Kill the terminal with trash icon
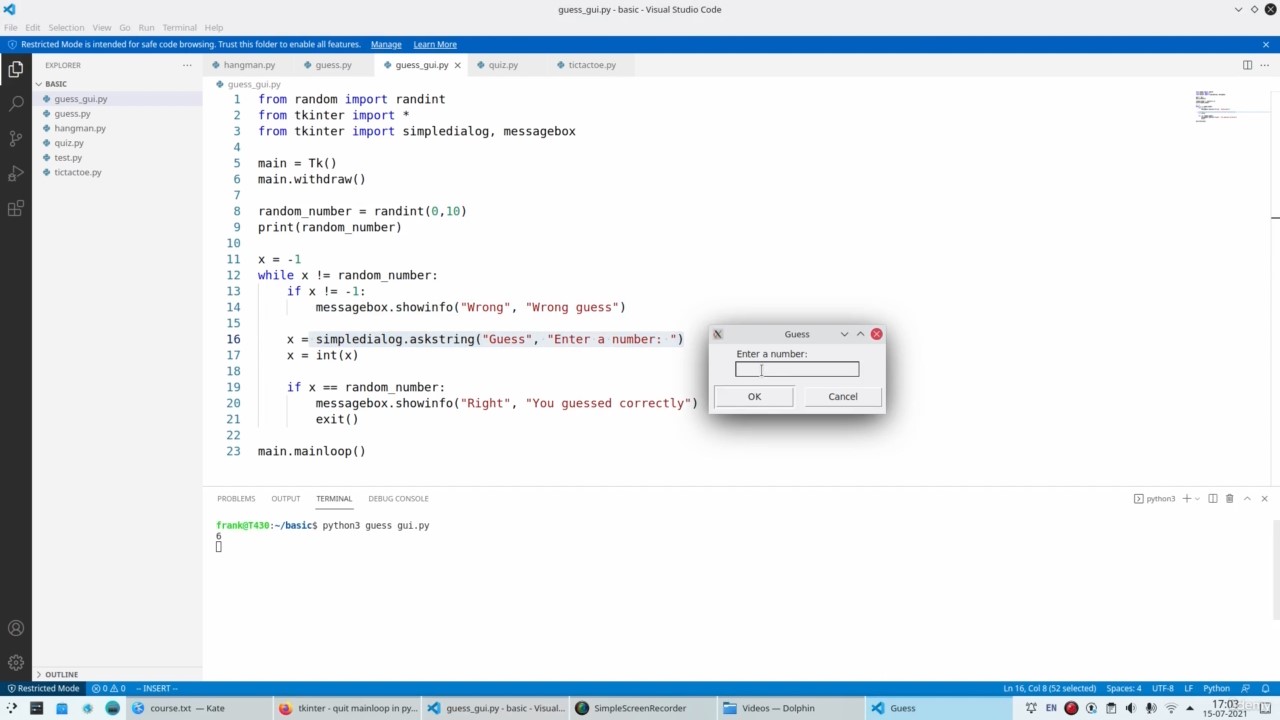 coord(1230,498)
